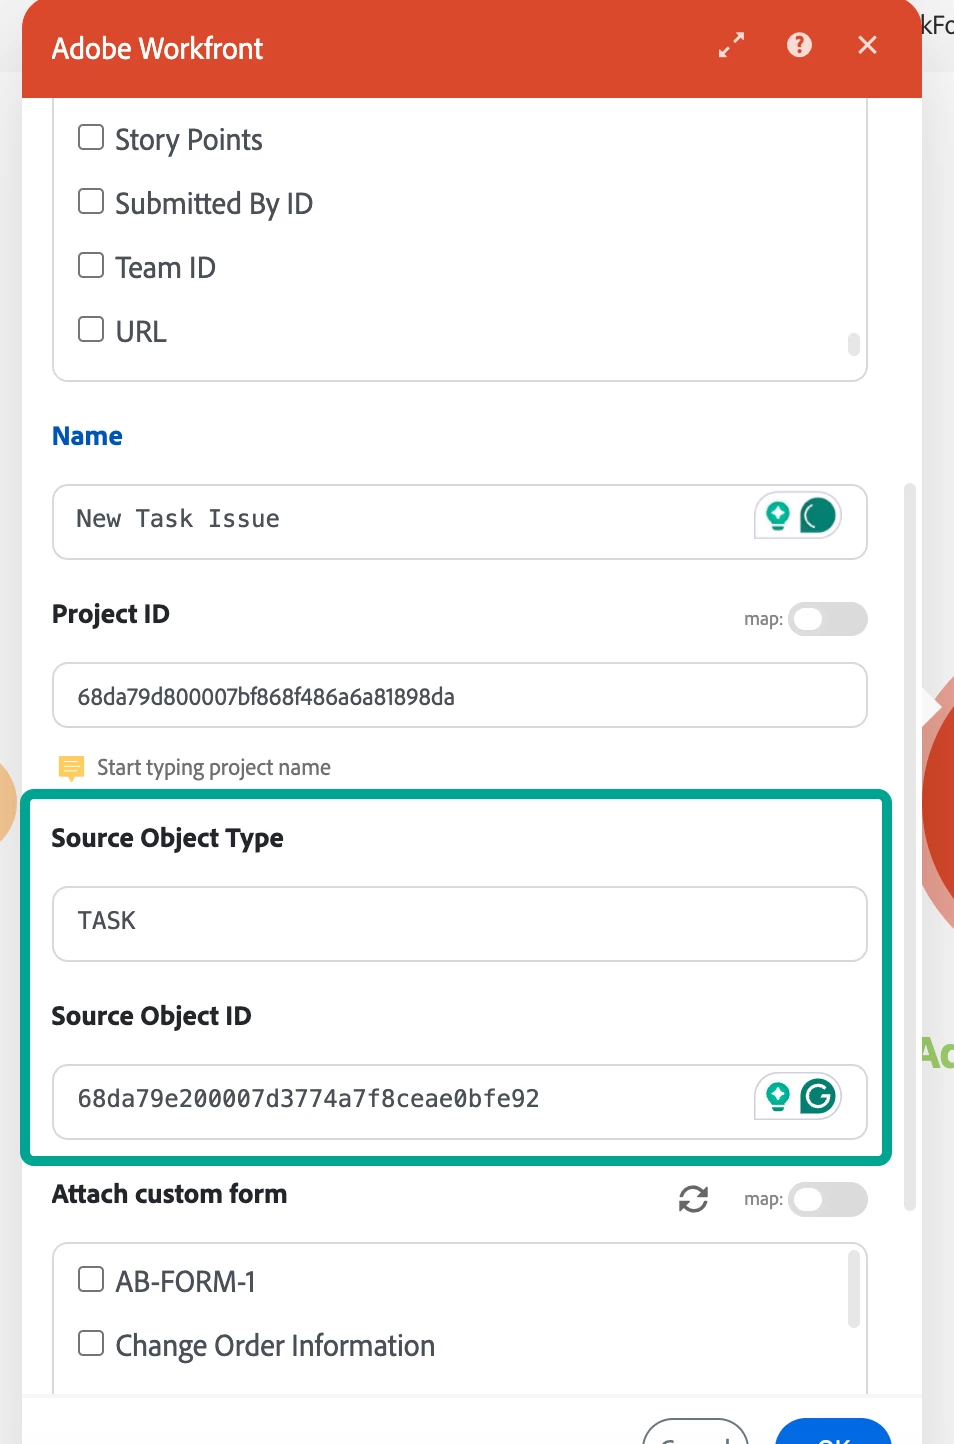Screen dimensions: 954x1444
Task: Check the Submitted By ID checkbox
Action: tap(91, 201)
